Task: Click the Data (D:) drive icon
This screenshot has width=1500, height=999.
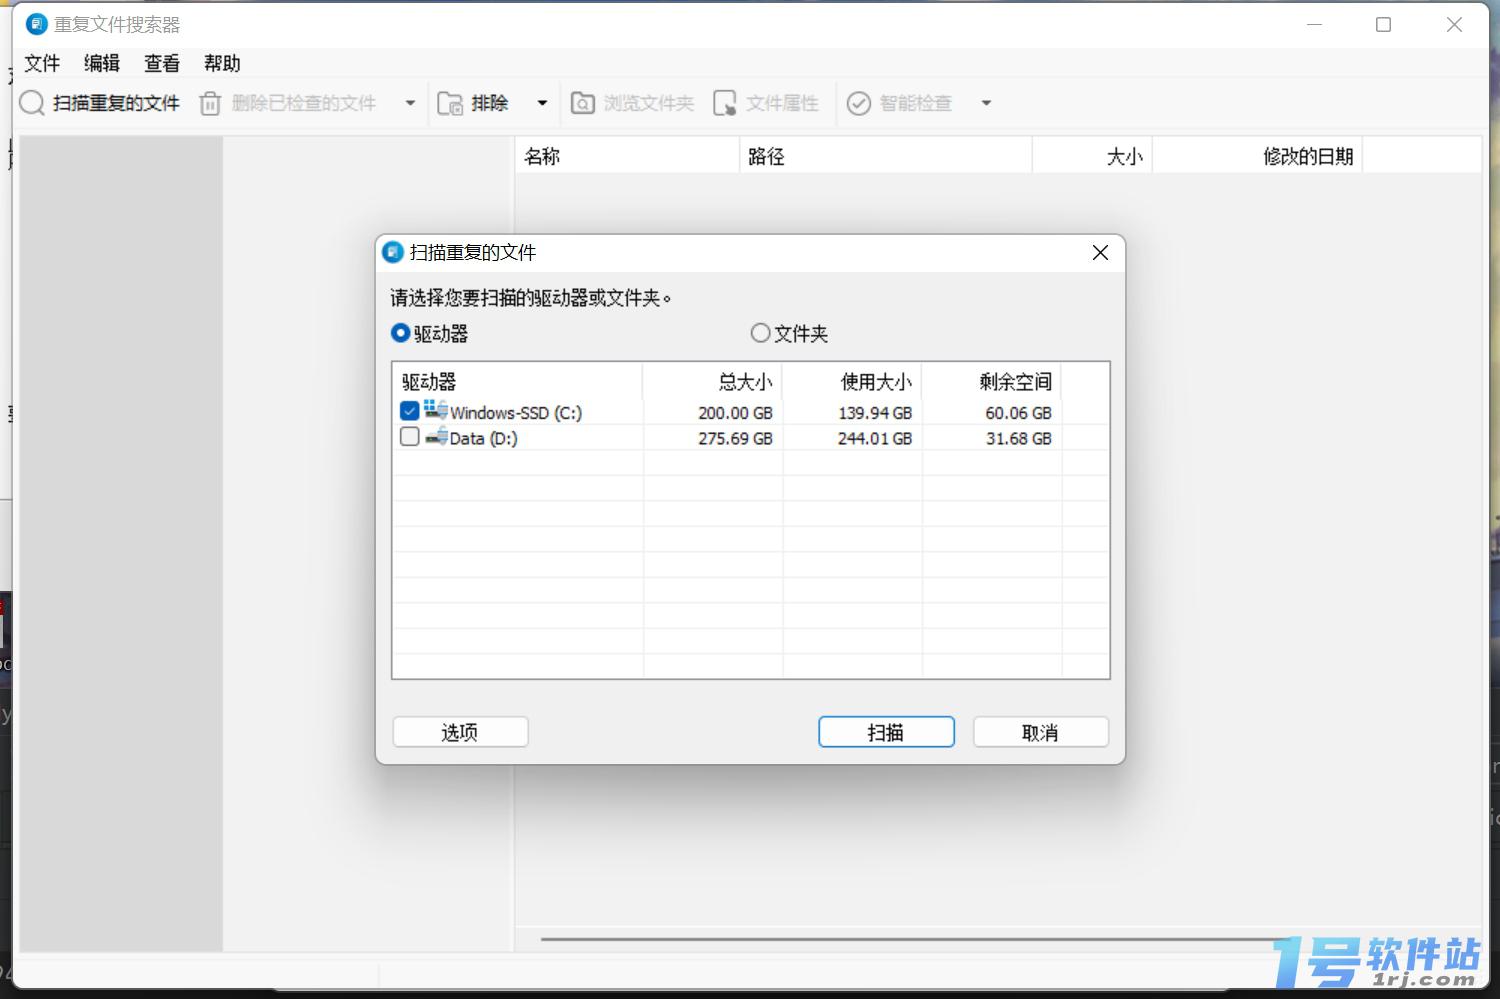Action: (436, 437)
